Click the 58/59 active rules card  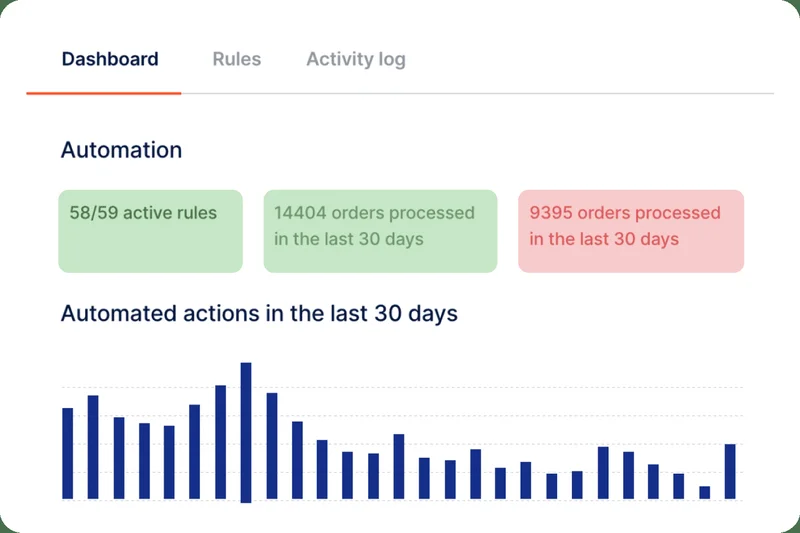pos(150,230)
